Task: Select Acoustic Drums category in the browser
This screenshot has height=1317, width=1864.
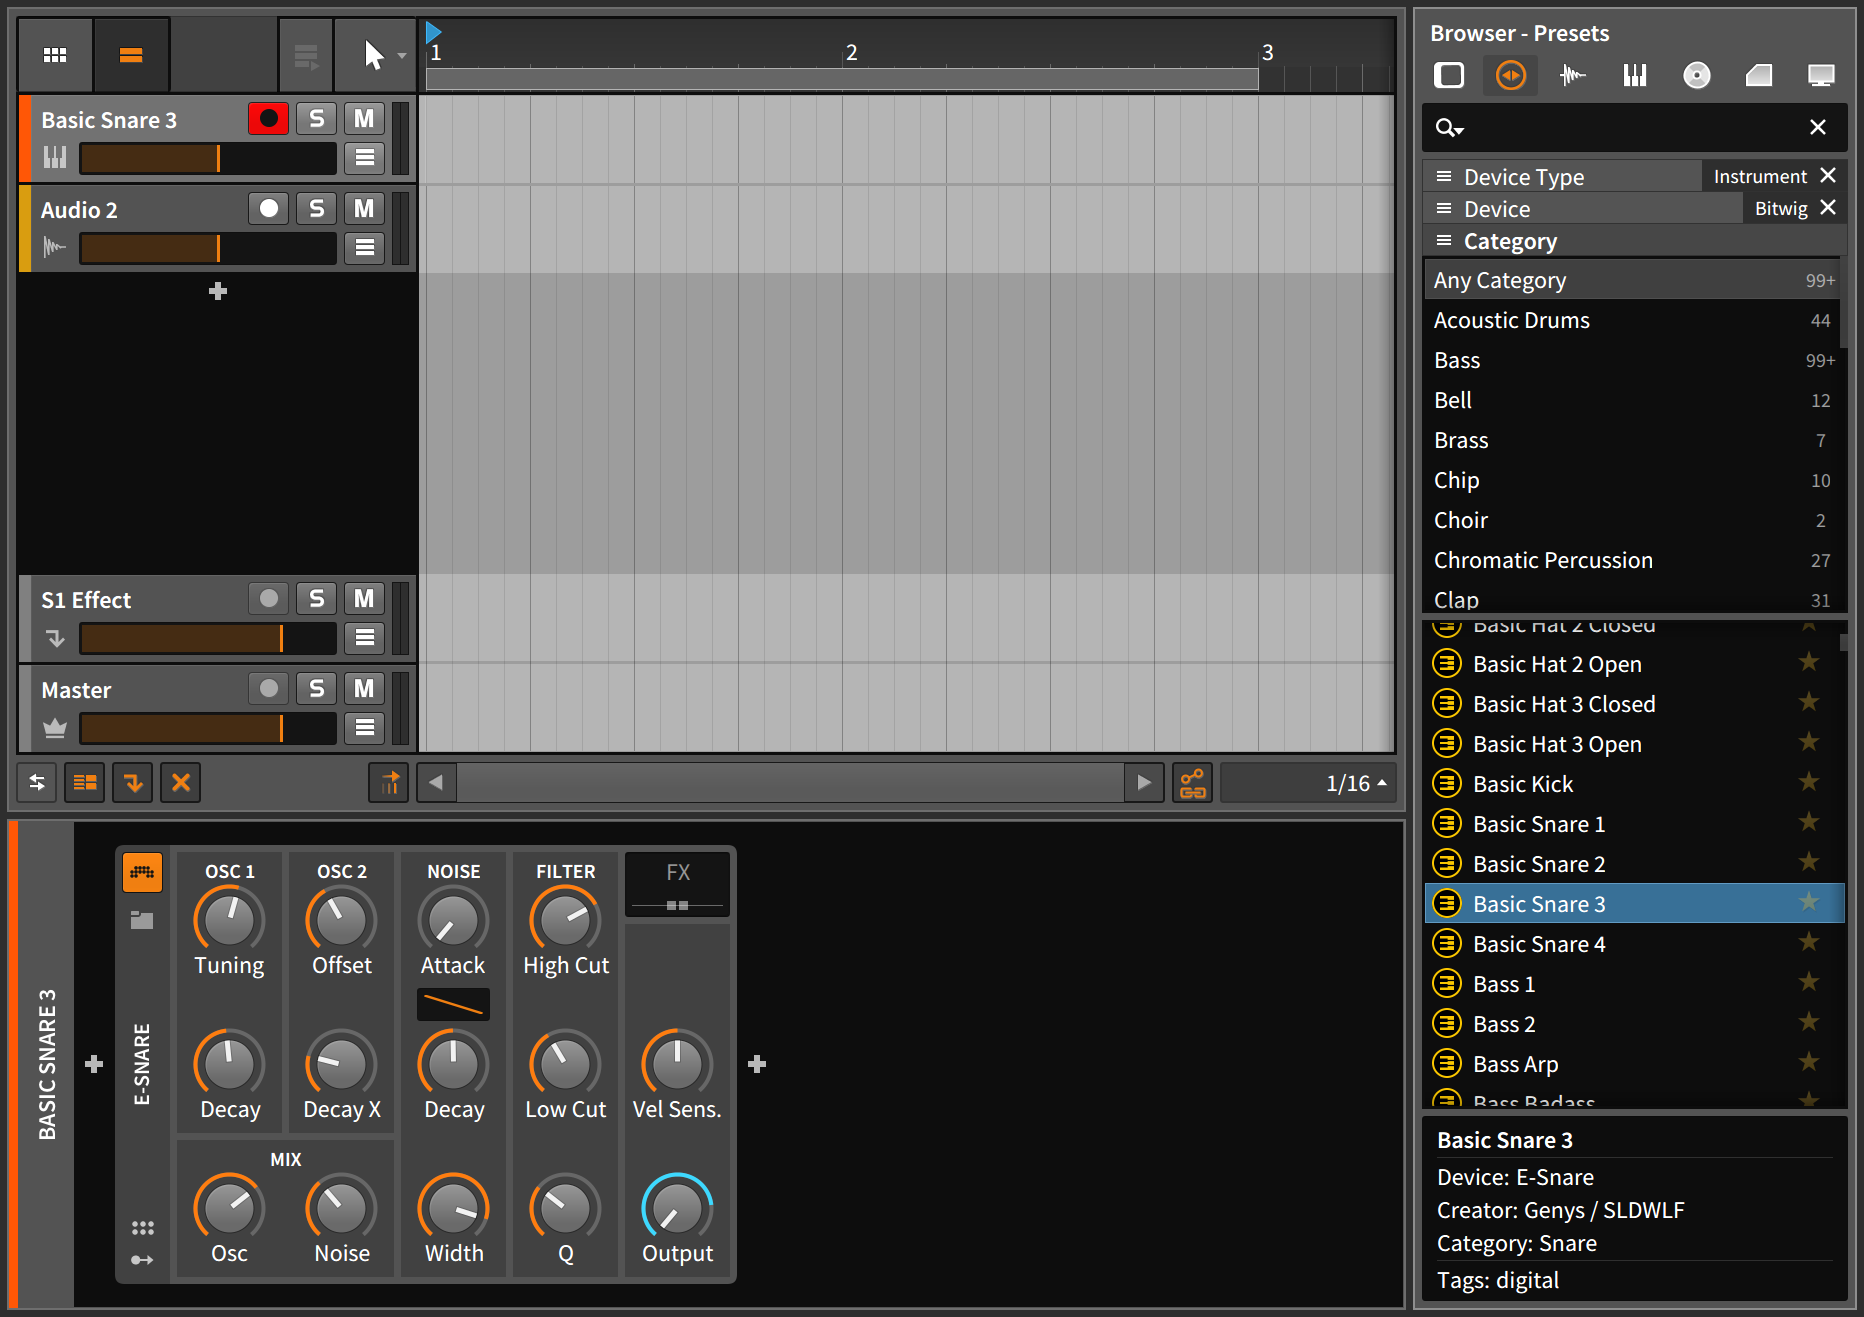Action: 1512,320
